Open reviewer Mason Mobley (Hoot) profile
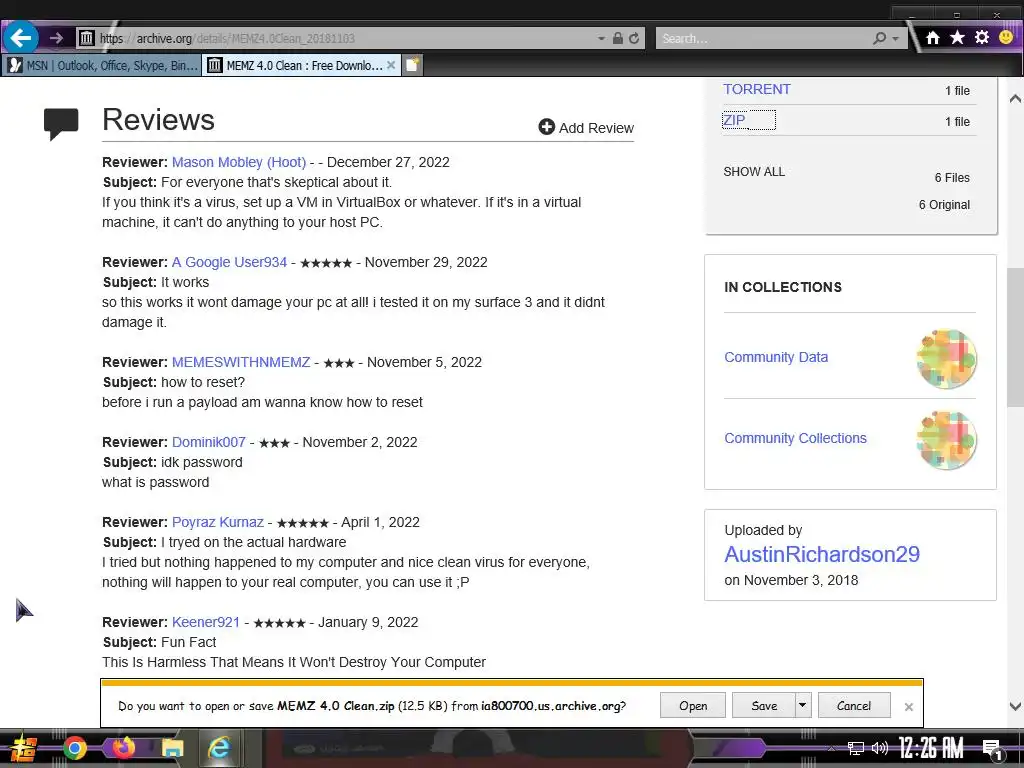Image resolution: width=1024 pixels, height=768 pixels. (239, 162)
